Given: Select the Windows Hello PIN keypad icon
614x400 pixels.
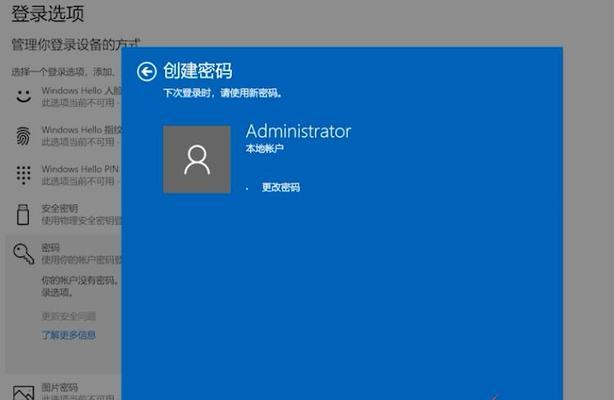Looking at the screenshot, I should coord(23,175).
